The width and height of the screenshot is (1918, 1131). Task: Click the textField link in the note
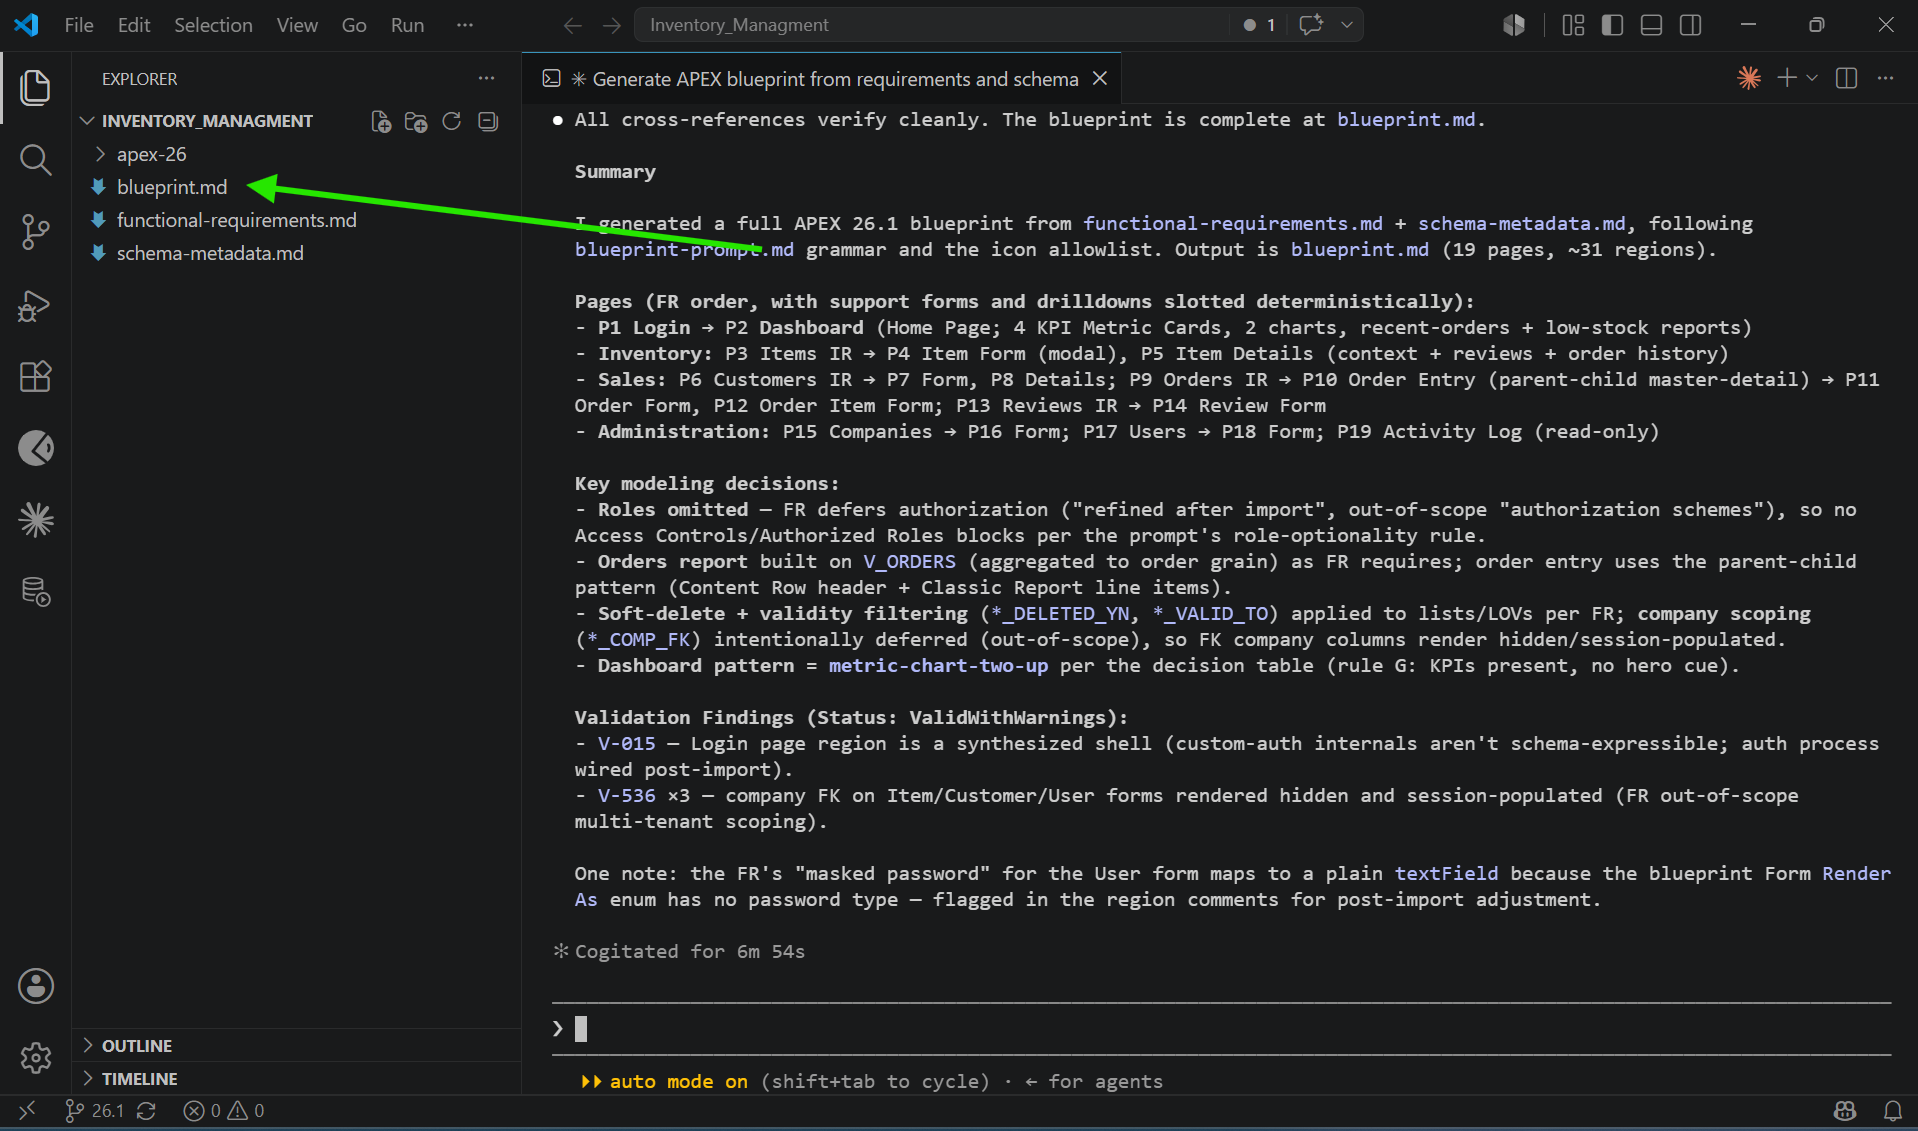tap(1446, 874)
